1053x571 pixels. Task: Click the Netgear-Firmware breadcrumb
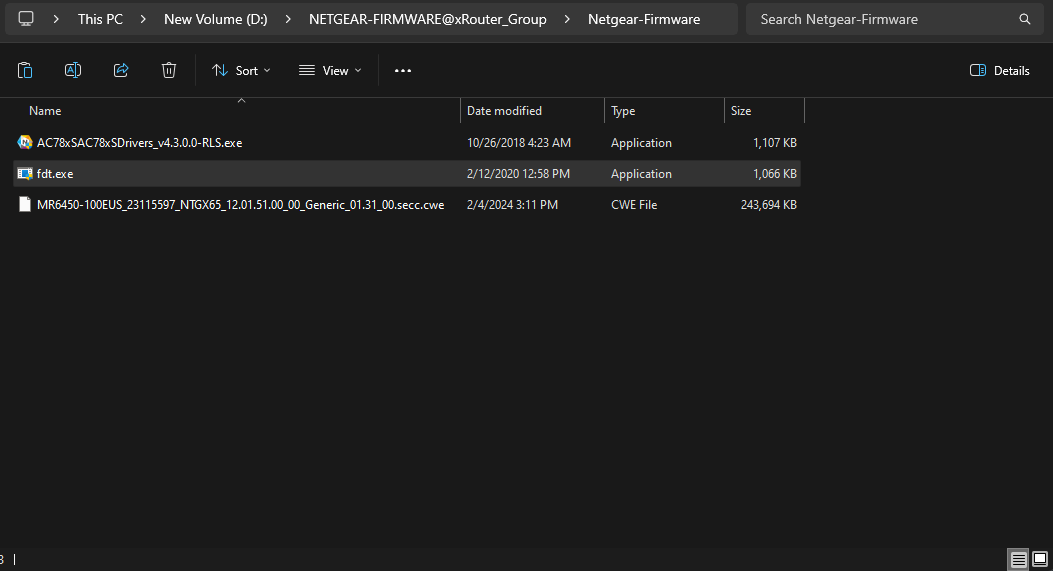[x=644, y=19]
